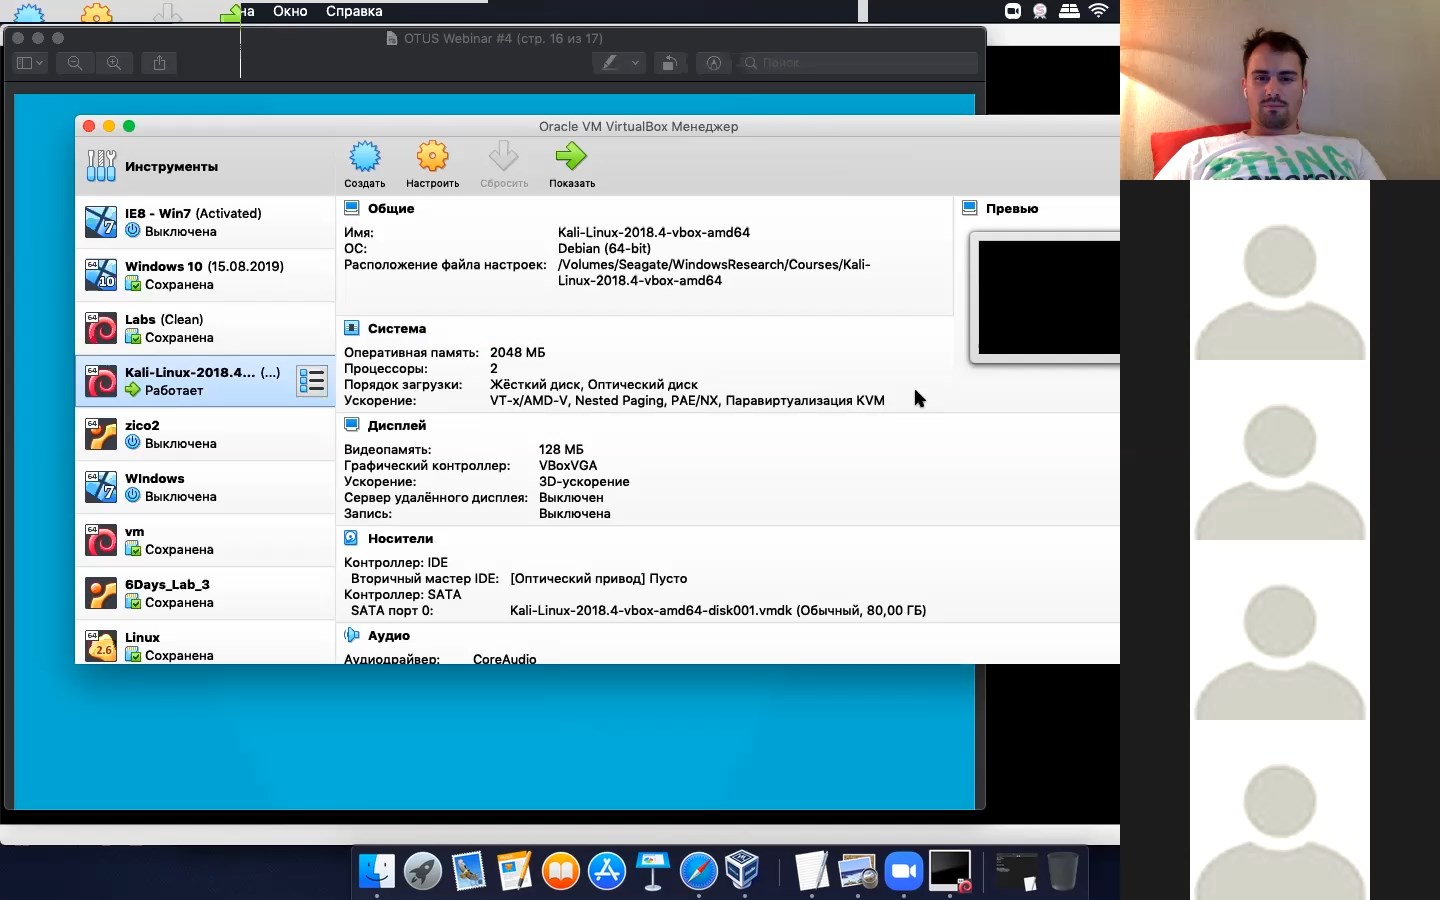Click the presenter's video thumbnail

coord(1280,90)
